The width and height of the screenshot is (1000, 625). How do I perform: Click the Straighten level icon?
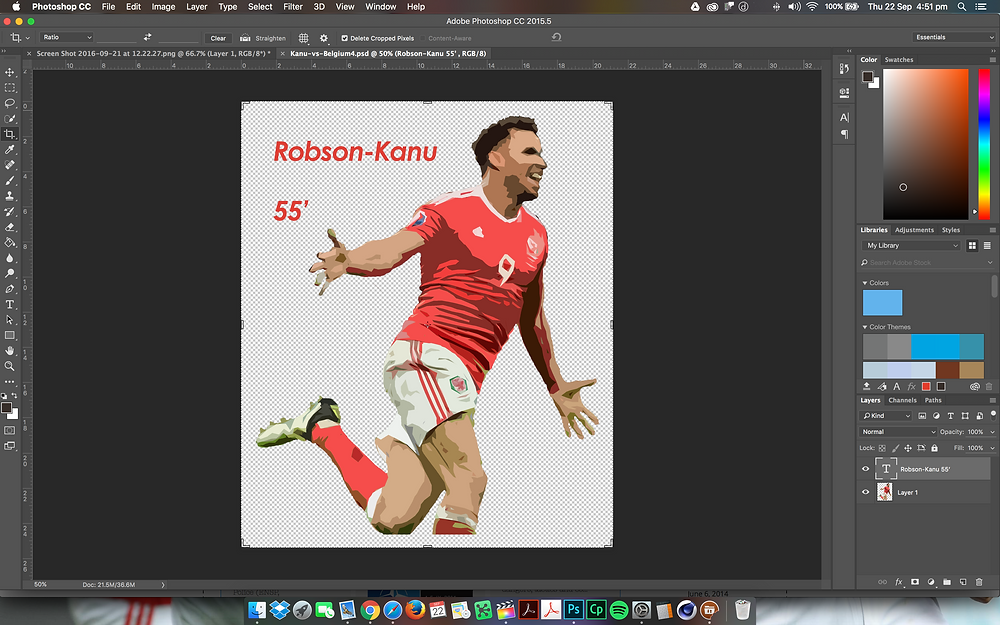[245, 38]
